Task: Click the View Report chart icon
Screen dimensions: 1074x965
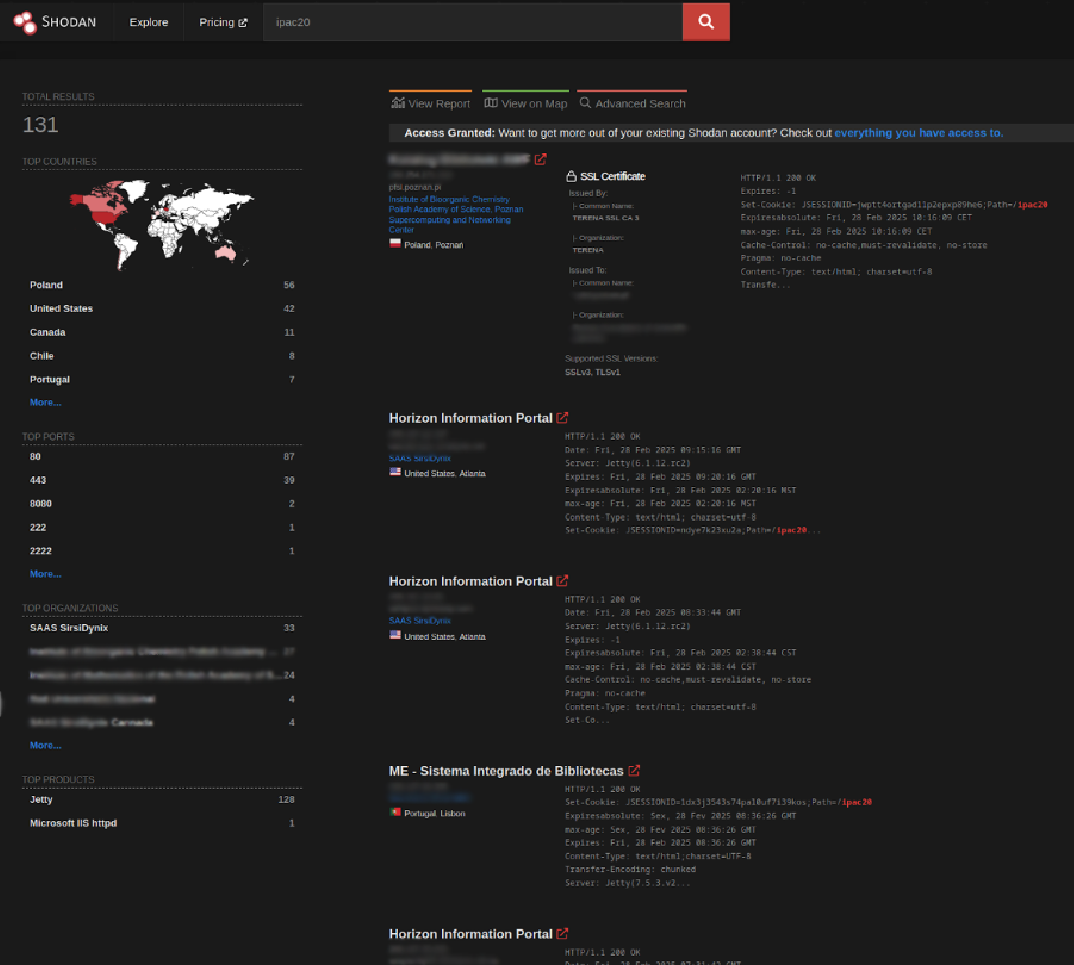Action: click(397, 103)
